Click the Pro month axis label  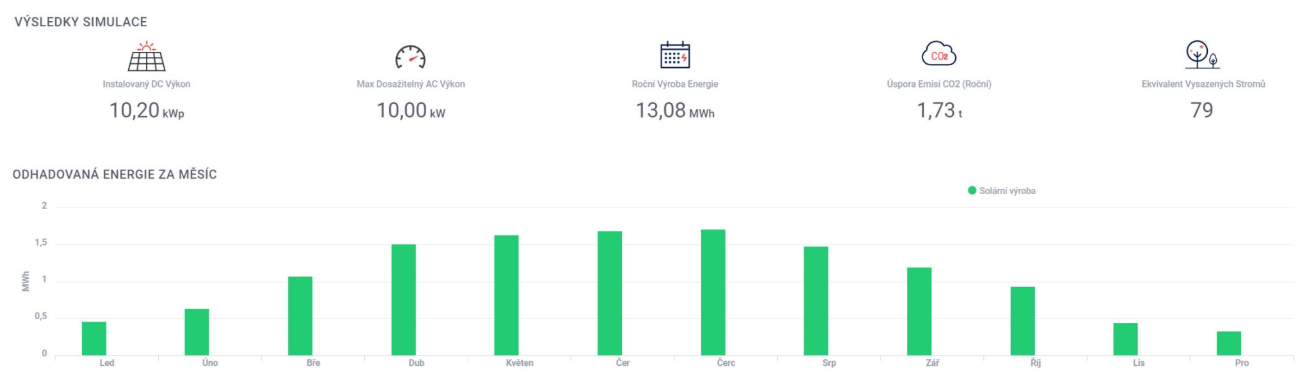point(1242,364)
